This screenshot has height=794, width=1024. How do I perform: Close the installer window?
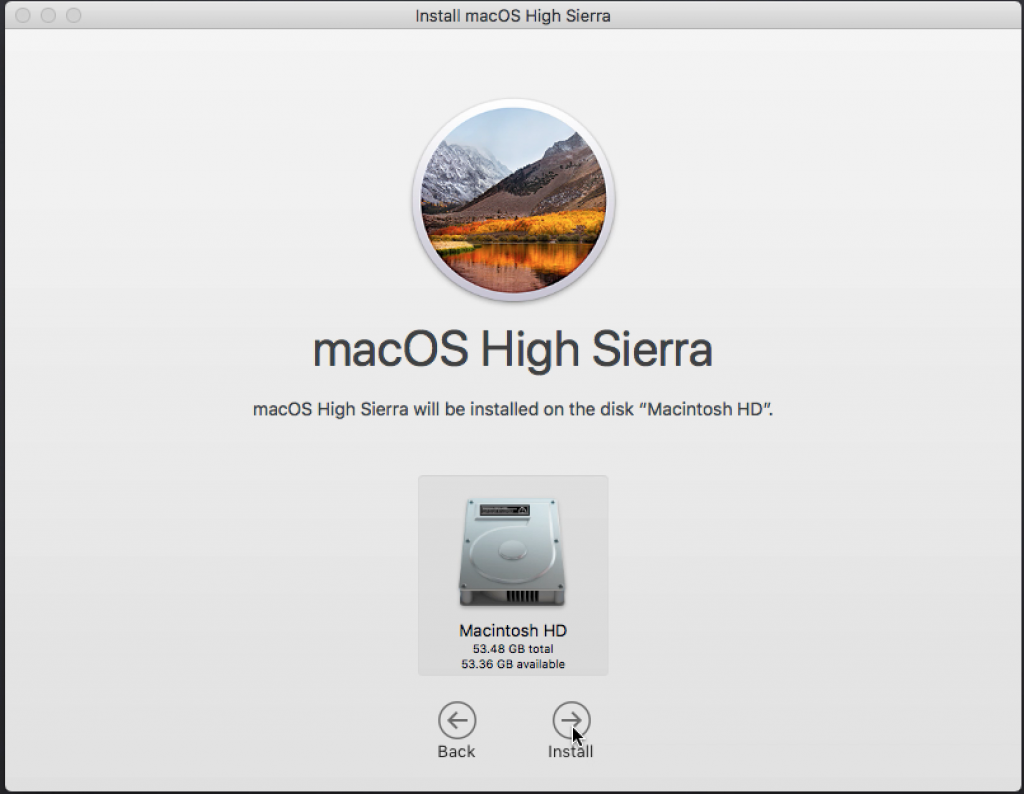pyautogui.click(x=23, y=15)
